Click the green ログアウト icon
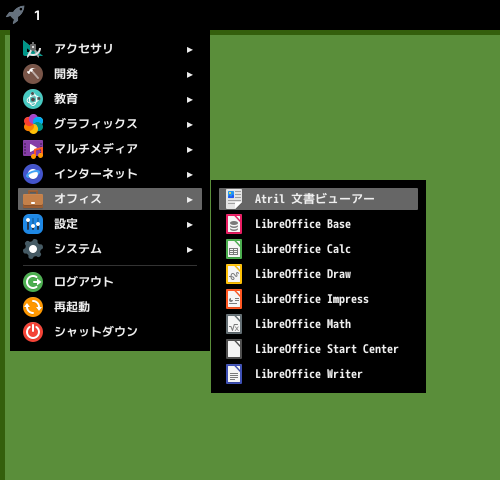The width and height of the screenshot is (500, 480). click(33, 282)
